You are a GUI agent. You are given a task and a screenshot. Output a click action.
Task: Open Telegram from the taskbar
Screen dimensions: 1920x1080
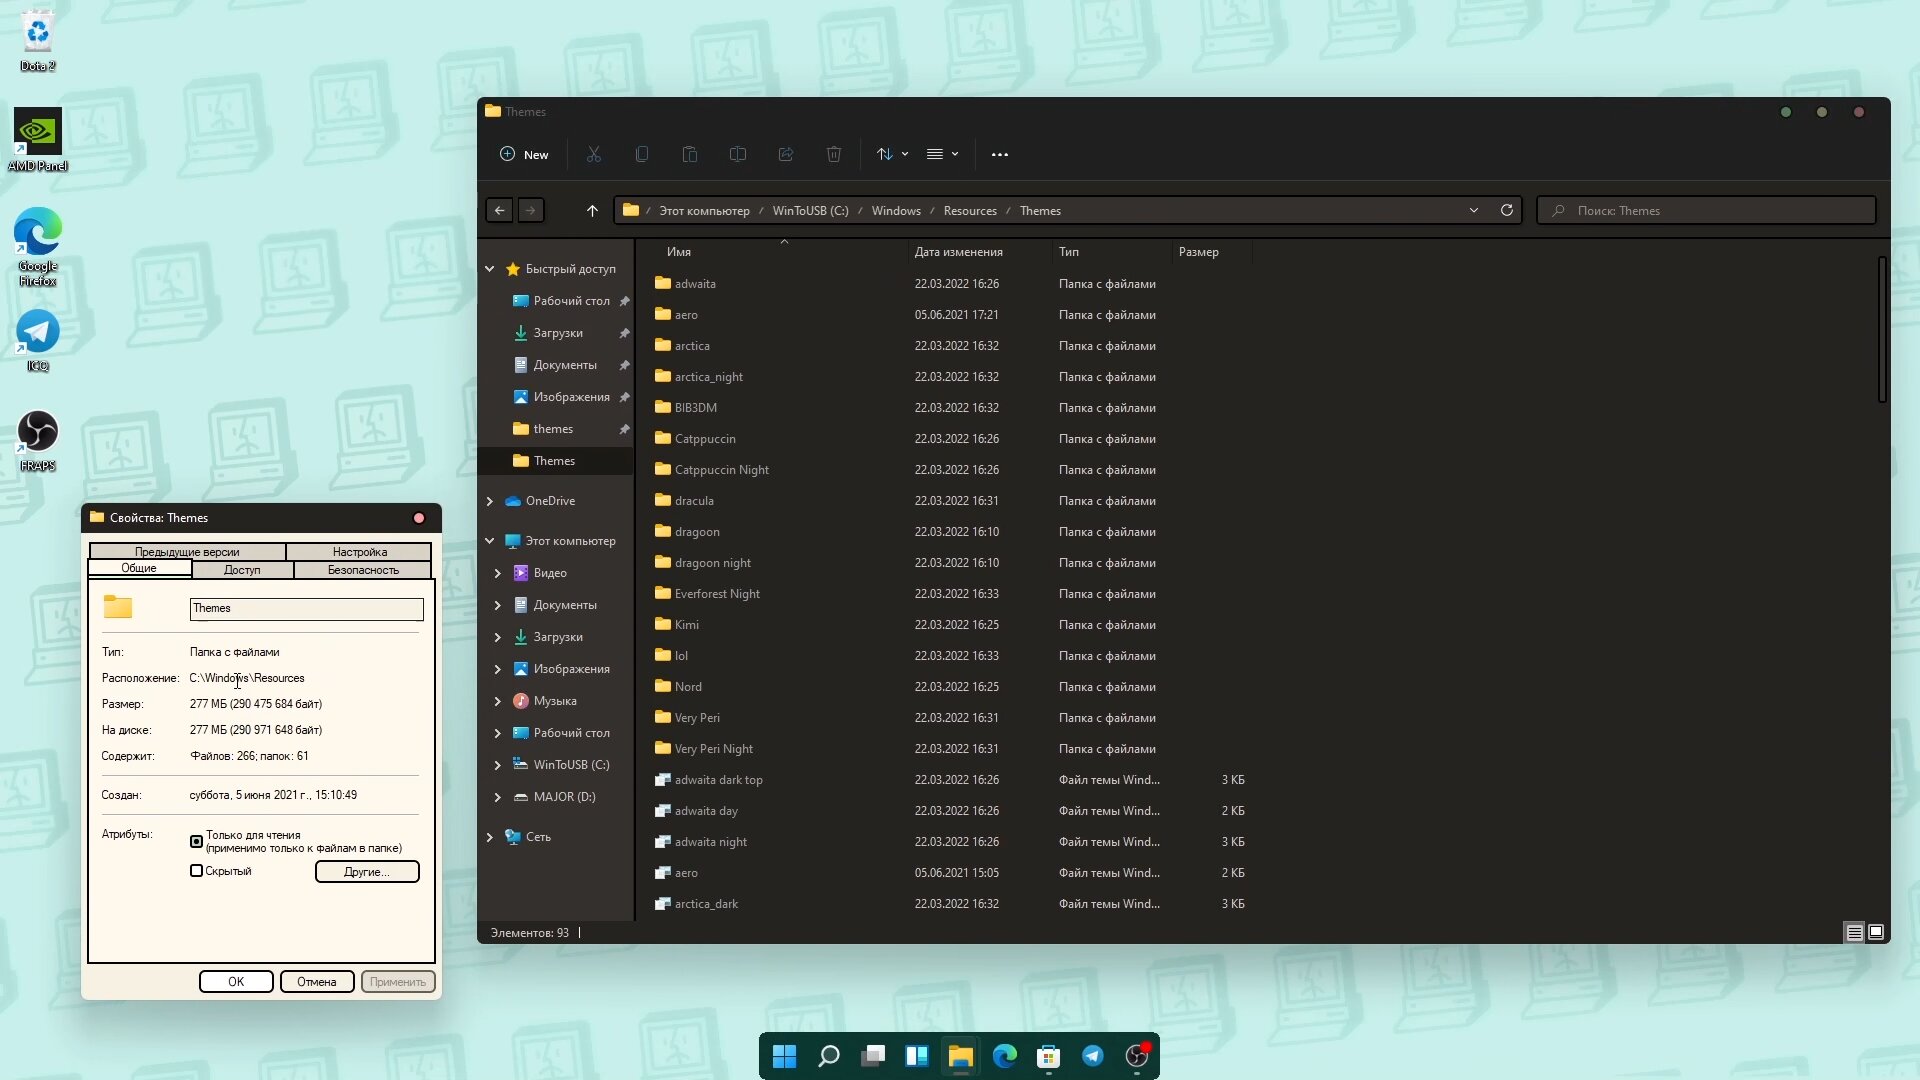1093,1056
